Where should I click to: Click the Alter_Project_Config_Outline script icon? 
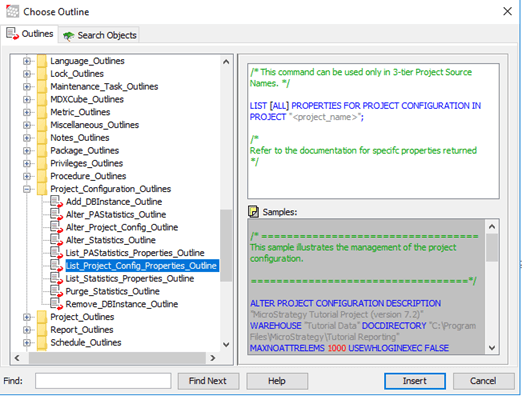(x=56, y=227)
